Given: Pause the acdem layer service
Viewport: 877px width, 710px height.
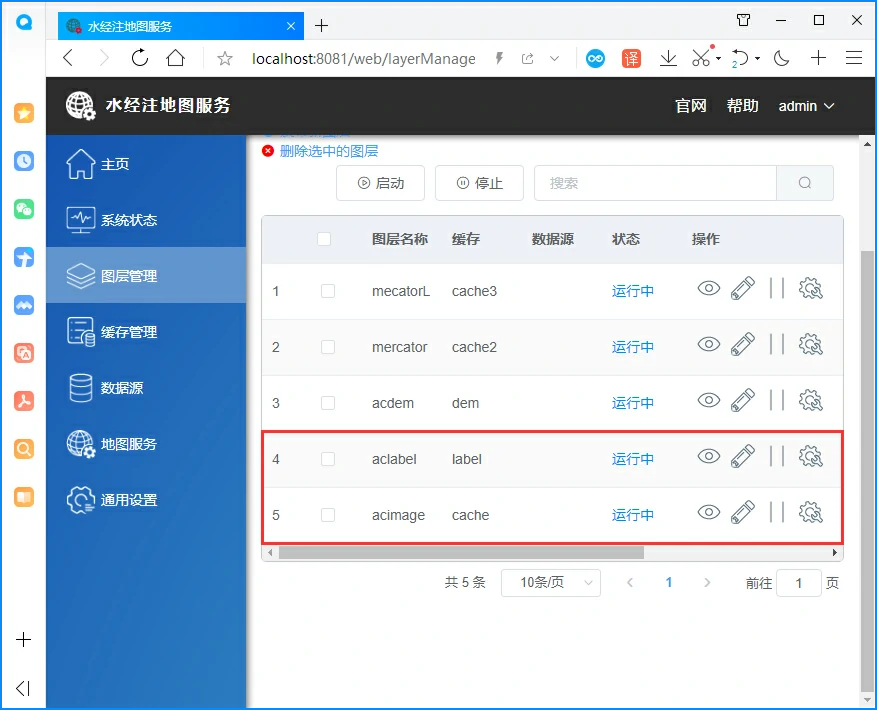Looking at the screenshot, I should (x=777, y=401).
